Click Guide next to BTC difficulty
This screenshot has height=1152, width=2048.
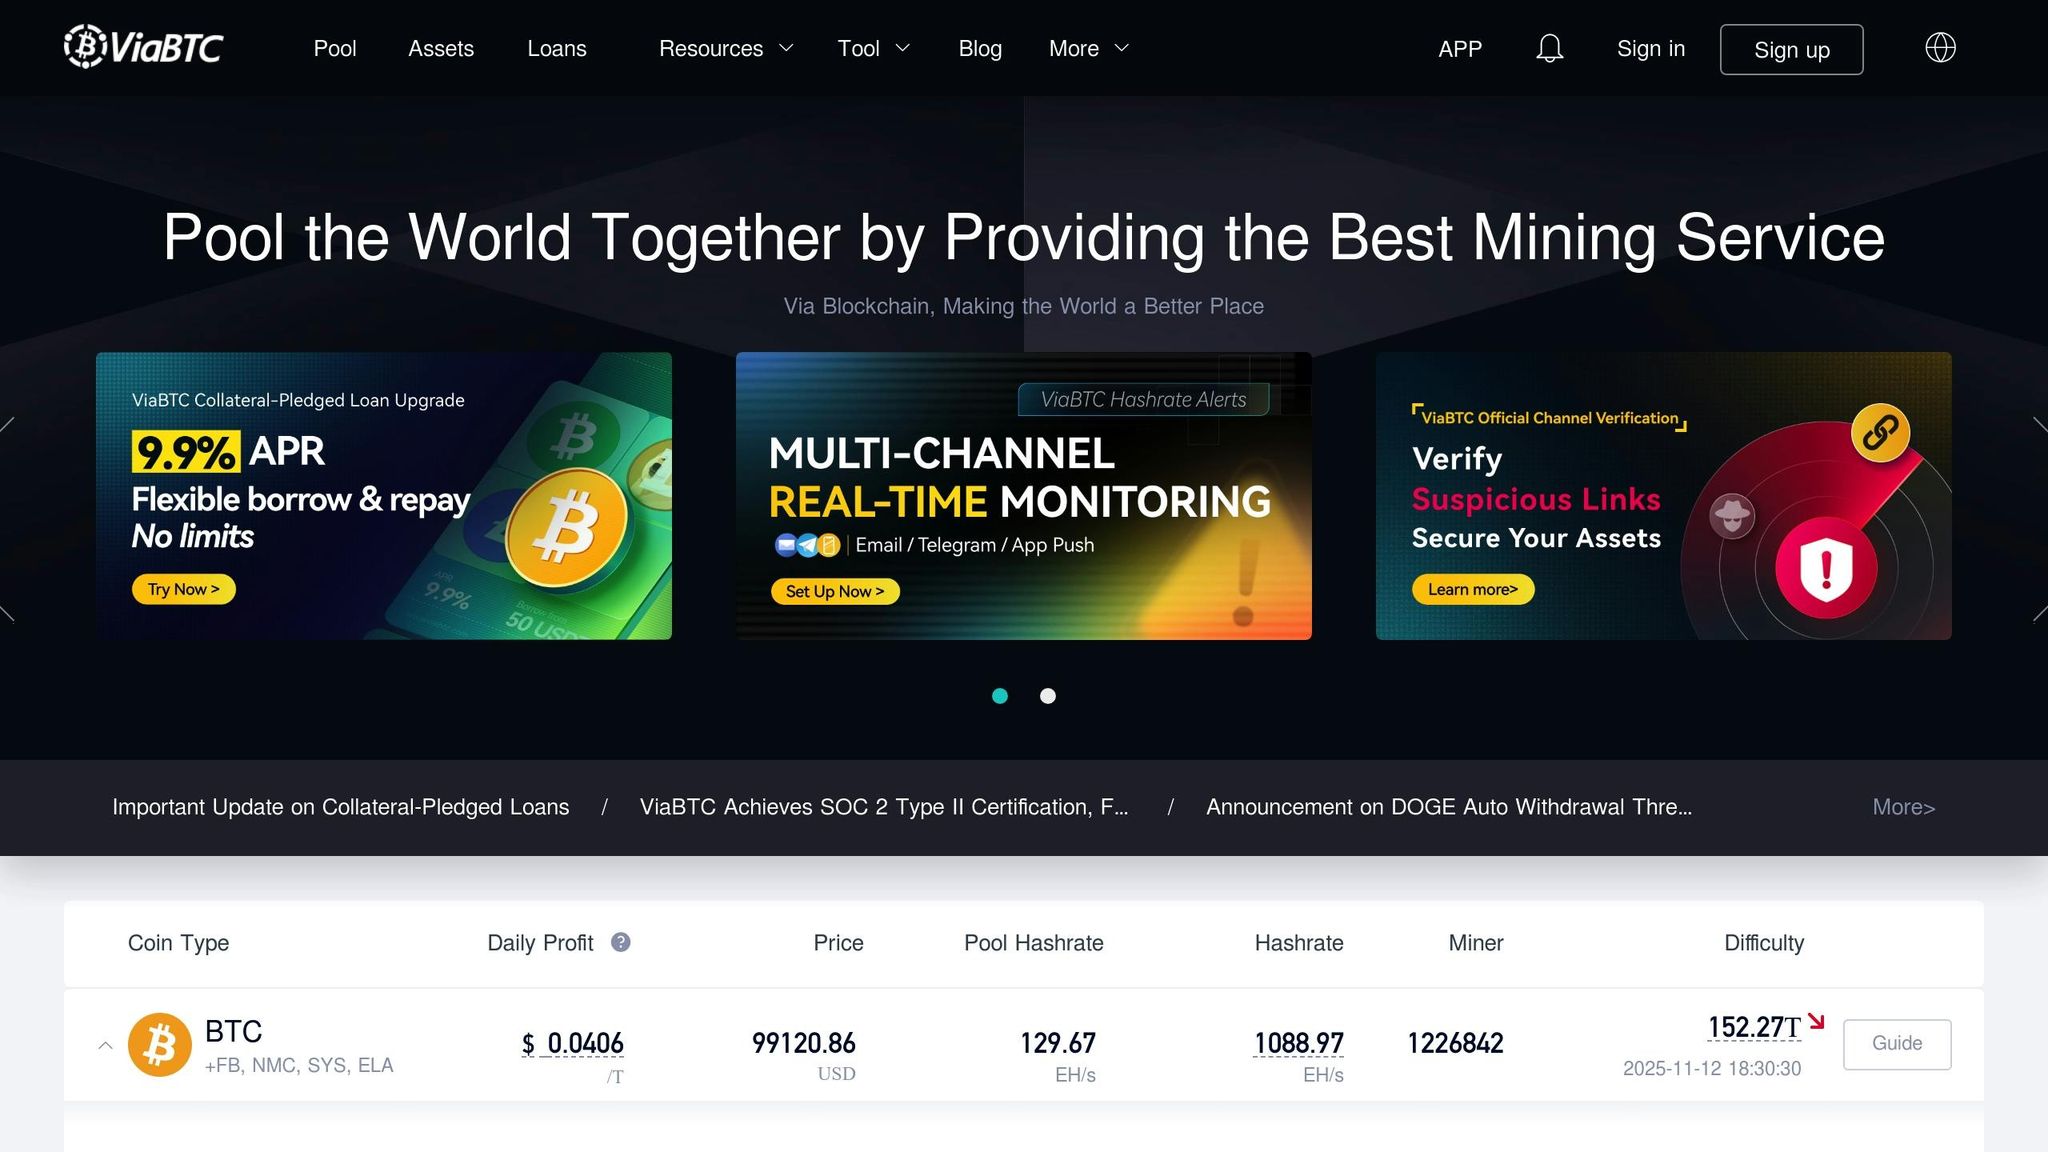click(x=1896, y=1043)
